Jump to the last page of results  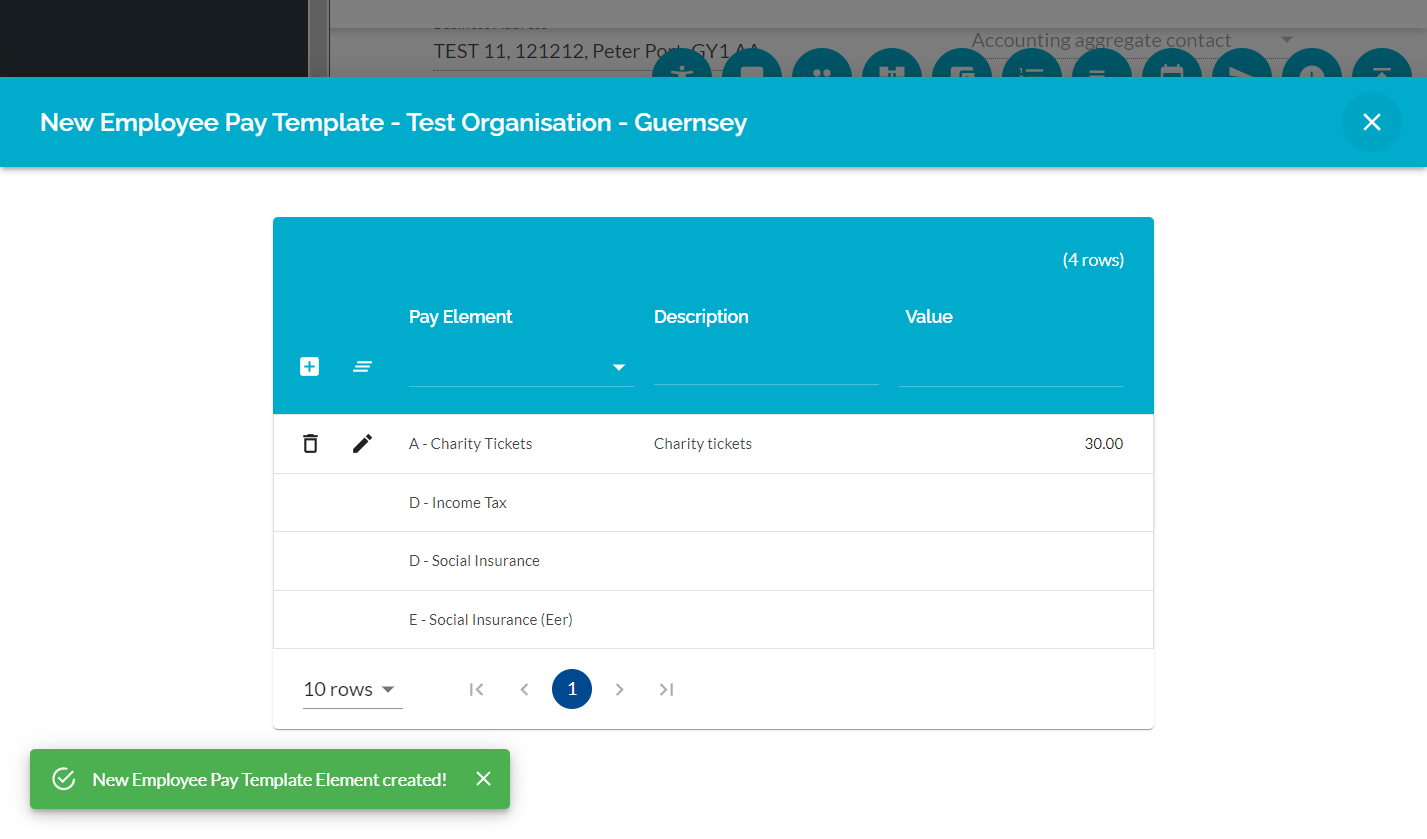coord(667,689)
